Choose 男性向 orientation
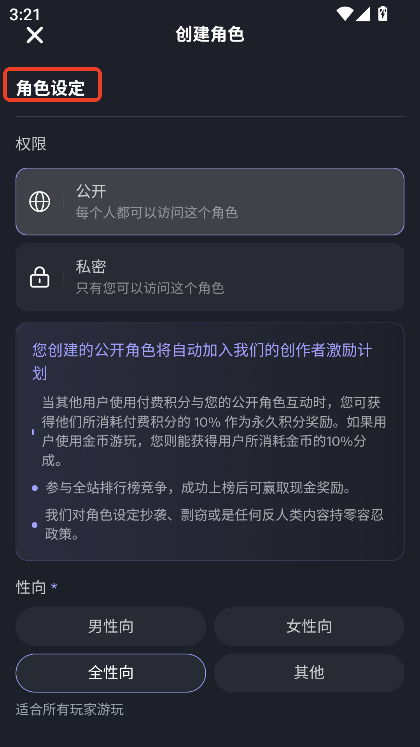420x747 pixels. click(x=111, y=626)
